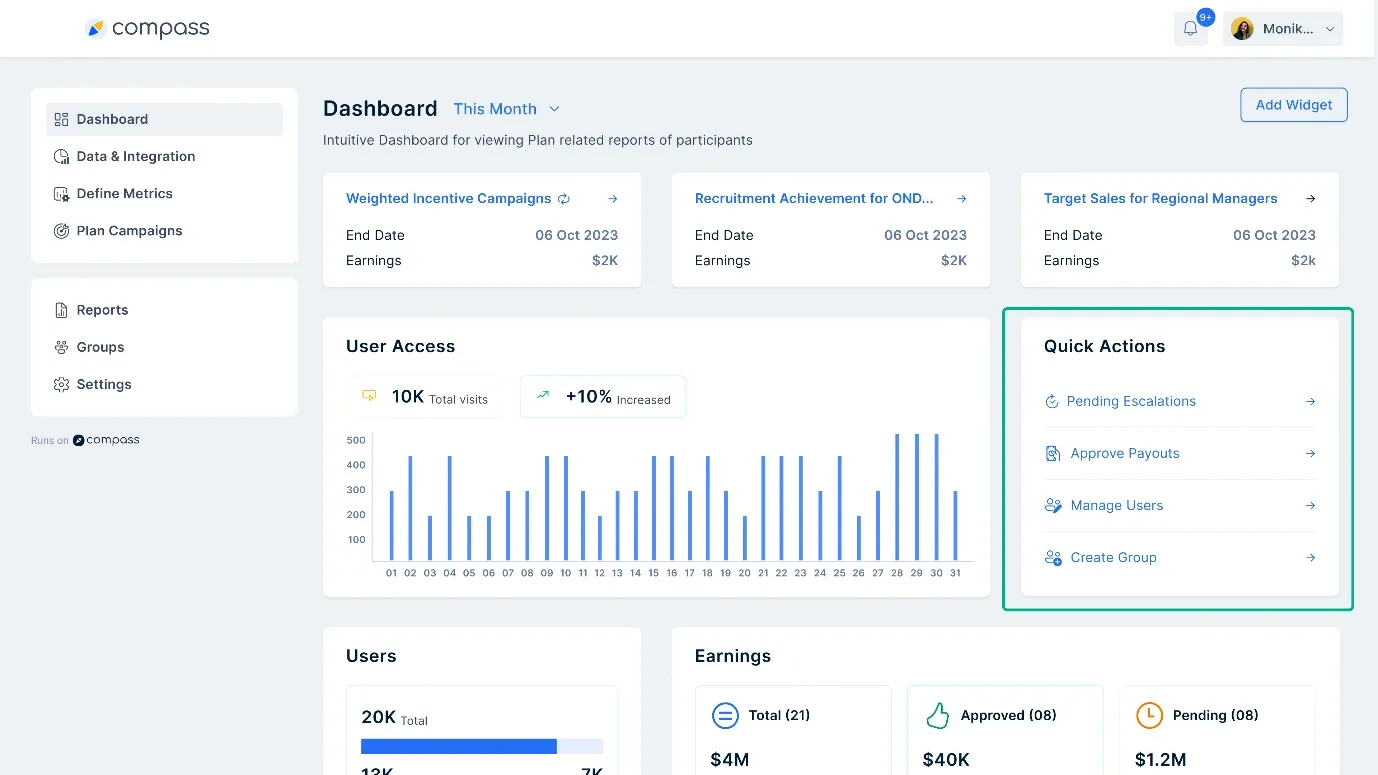
Task: Click the Add Widget button
Action: pyautogui.click(x=1293, y=104)
